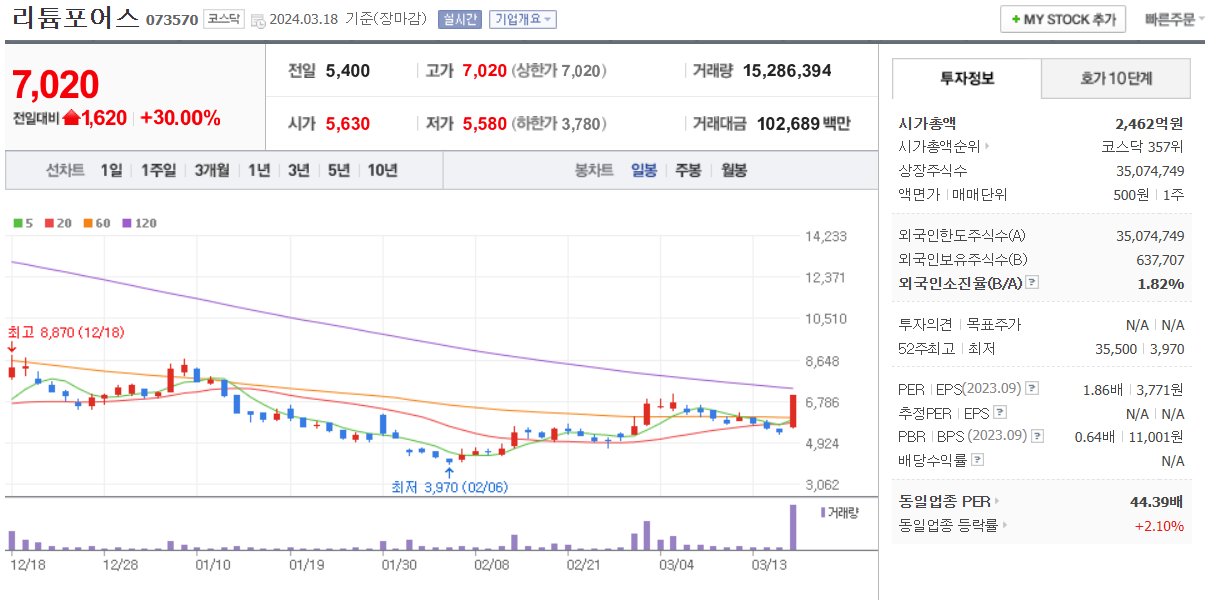Click the 52주최고 최저 value 35,500 | 3,970

[1140, 349]
